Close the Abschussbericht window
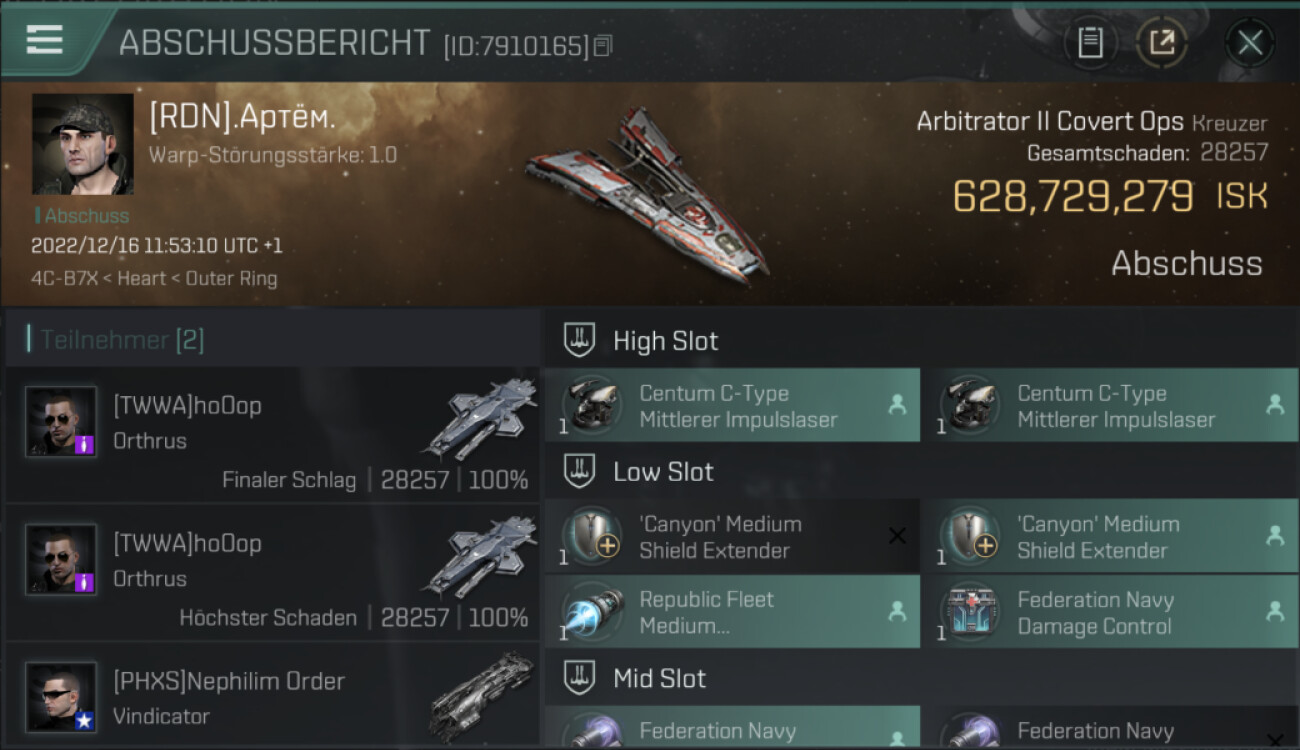The width and height of the screenshot is (1300, 750). click(1250, 43)
